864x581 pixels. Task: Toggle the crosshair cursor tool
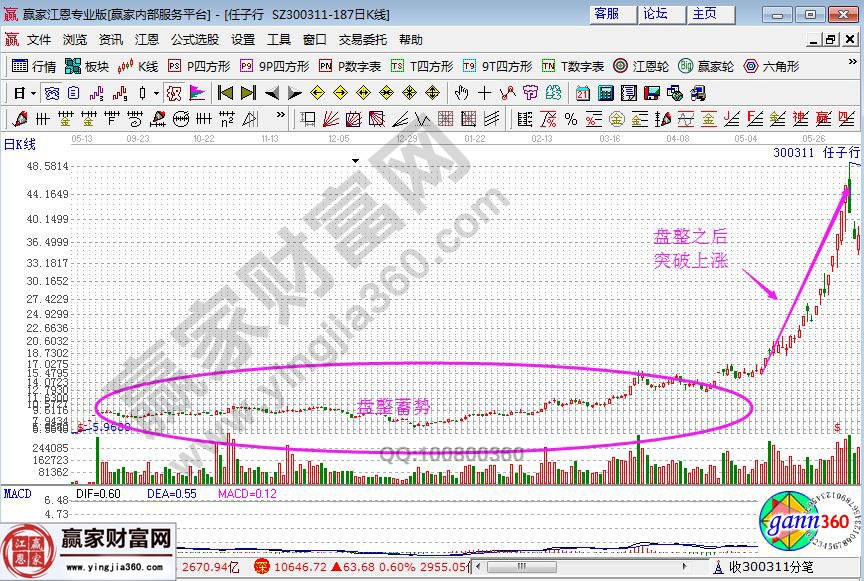pyautogui.click(x=484, y=93)
